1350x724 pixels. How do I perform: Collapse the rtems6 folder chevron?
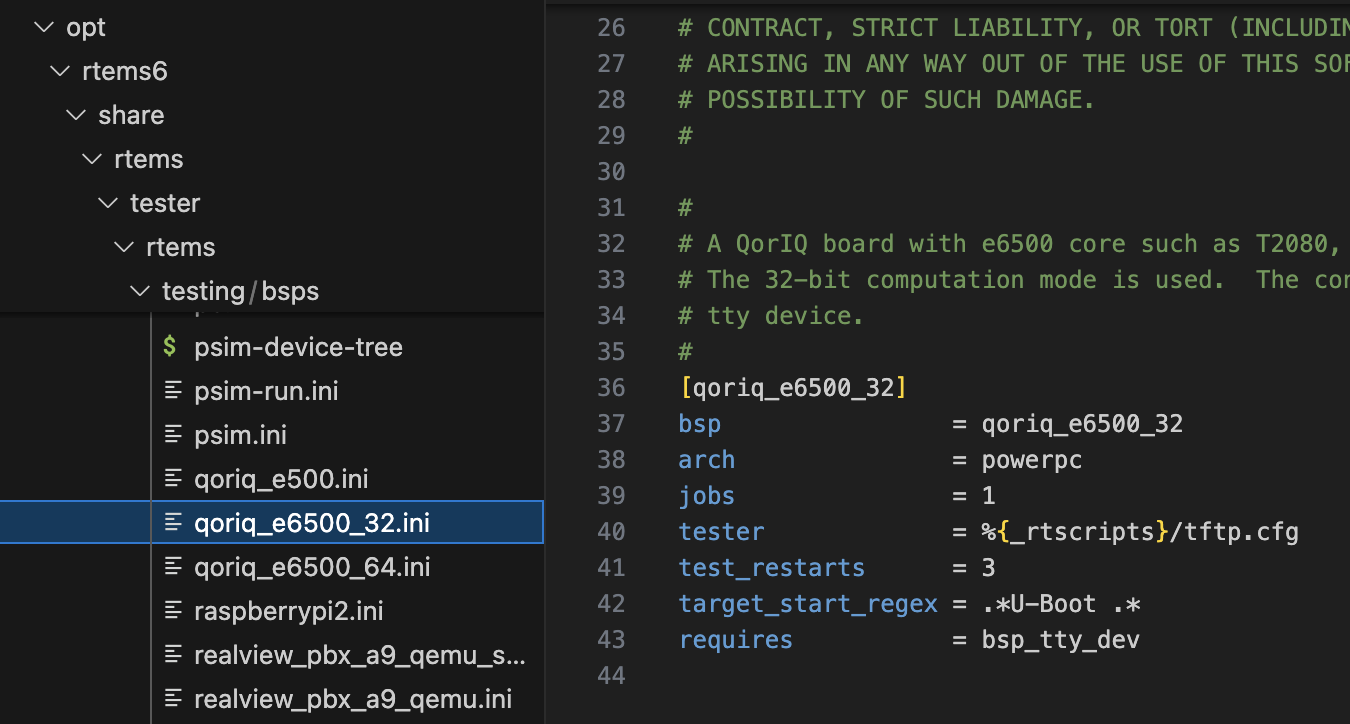point(59,72)
